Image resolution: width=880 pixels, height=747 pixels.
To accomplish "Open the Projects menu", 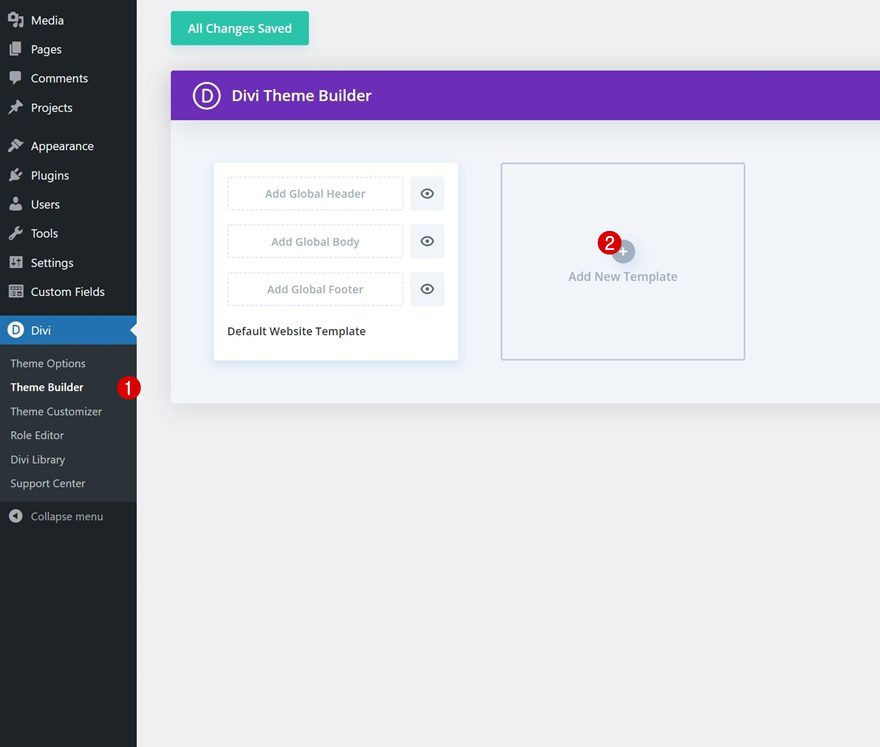I will click(x=52, y=107).
